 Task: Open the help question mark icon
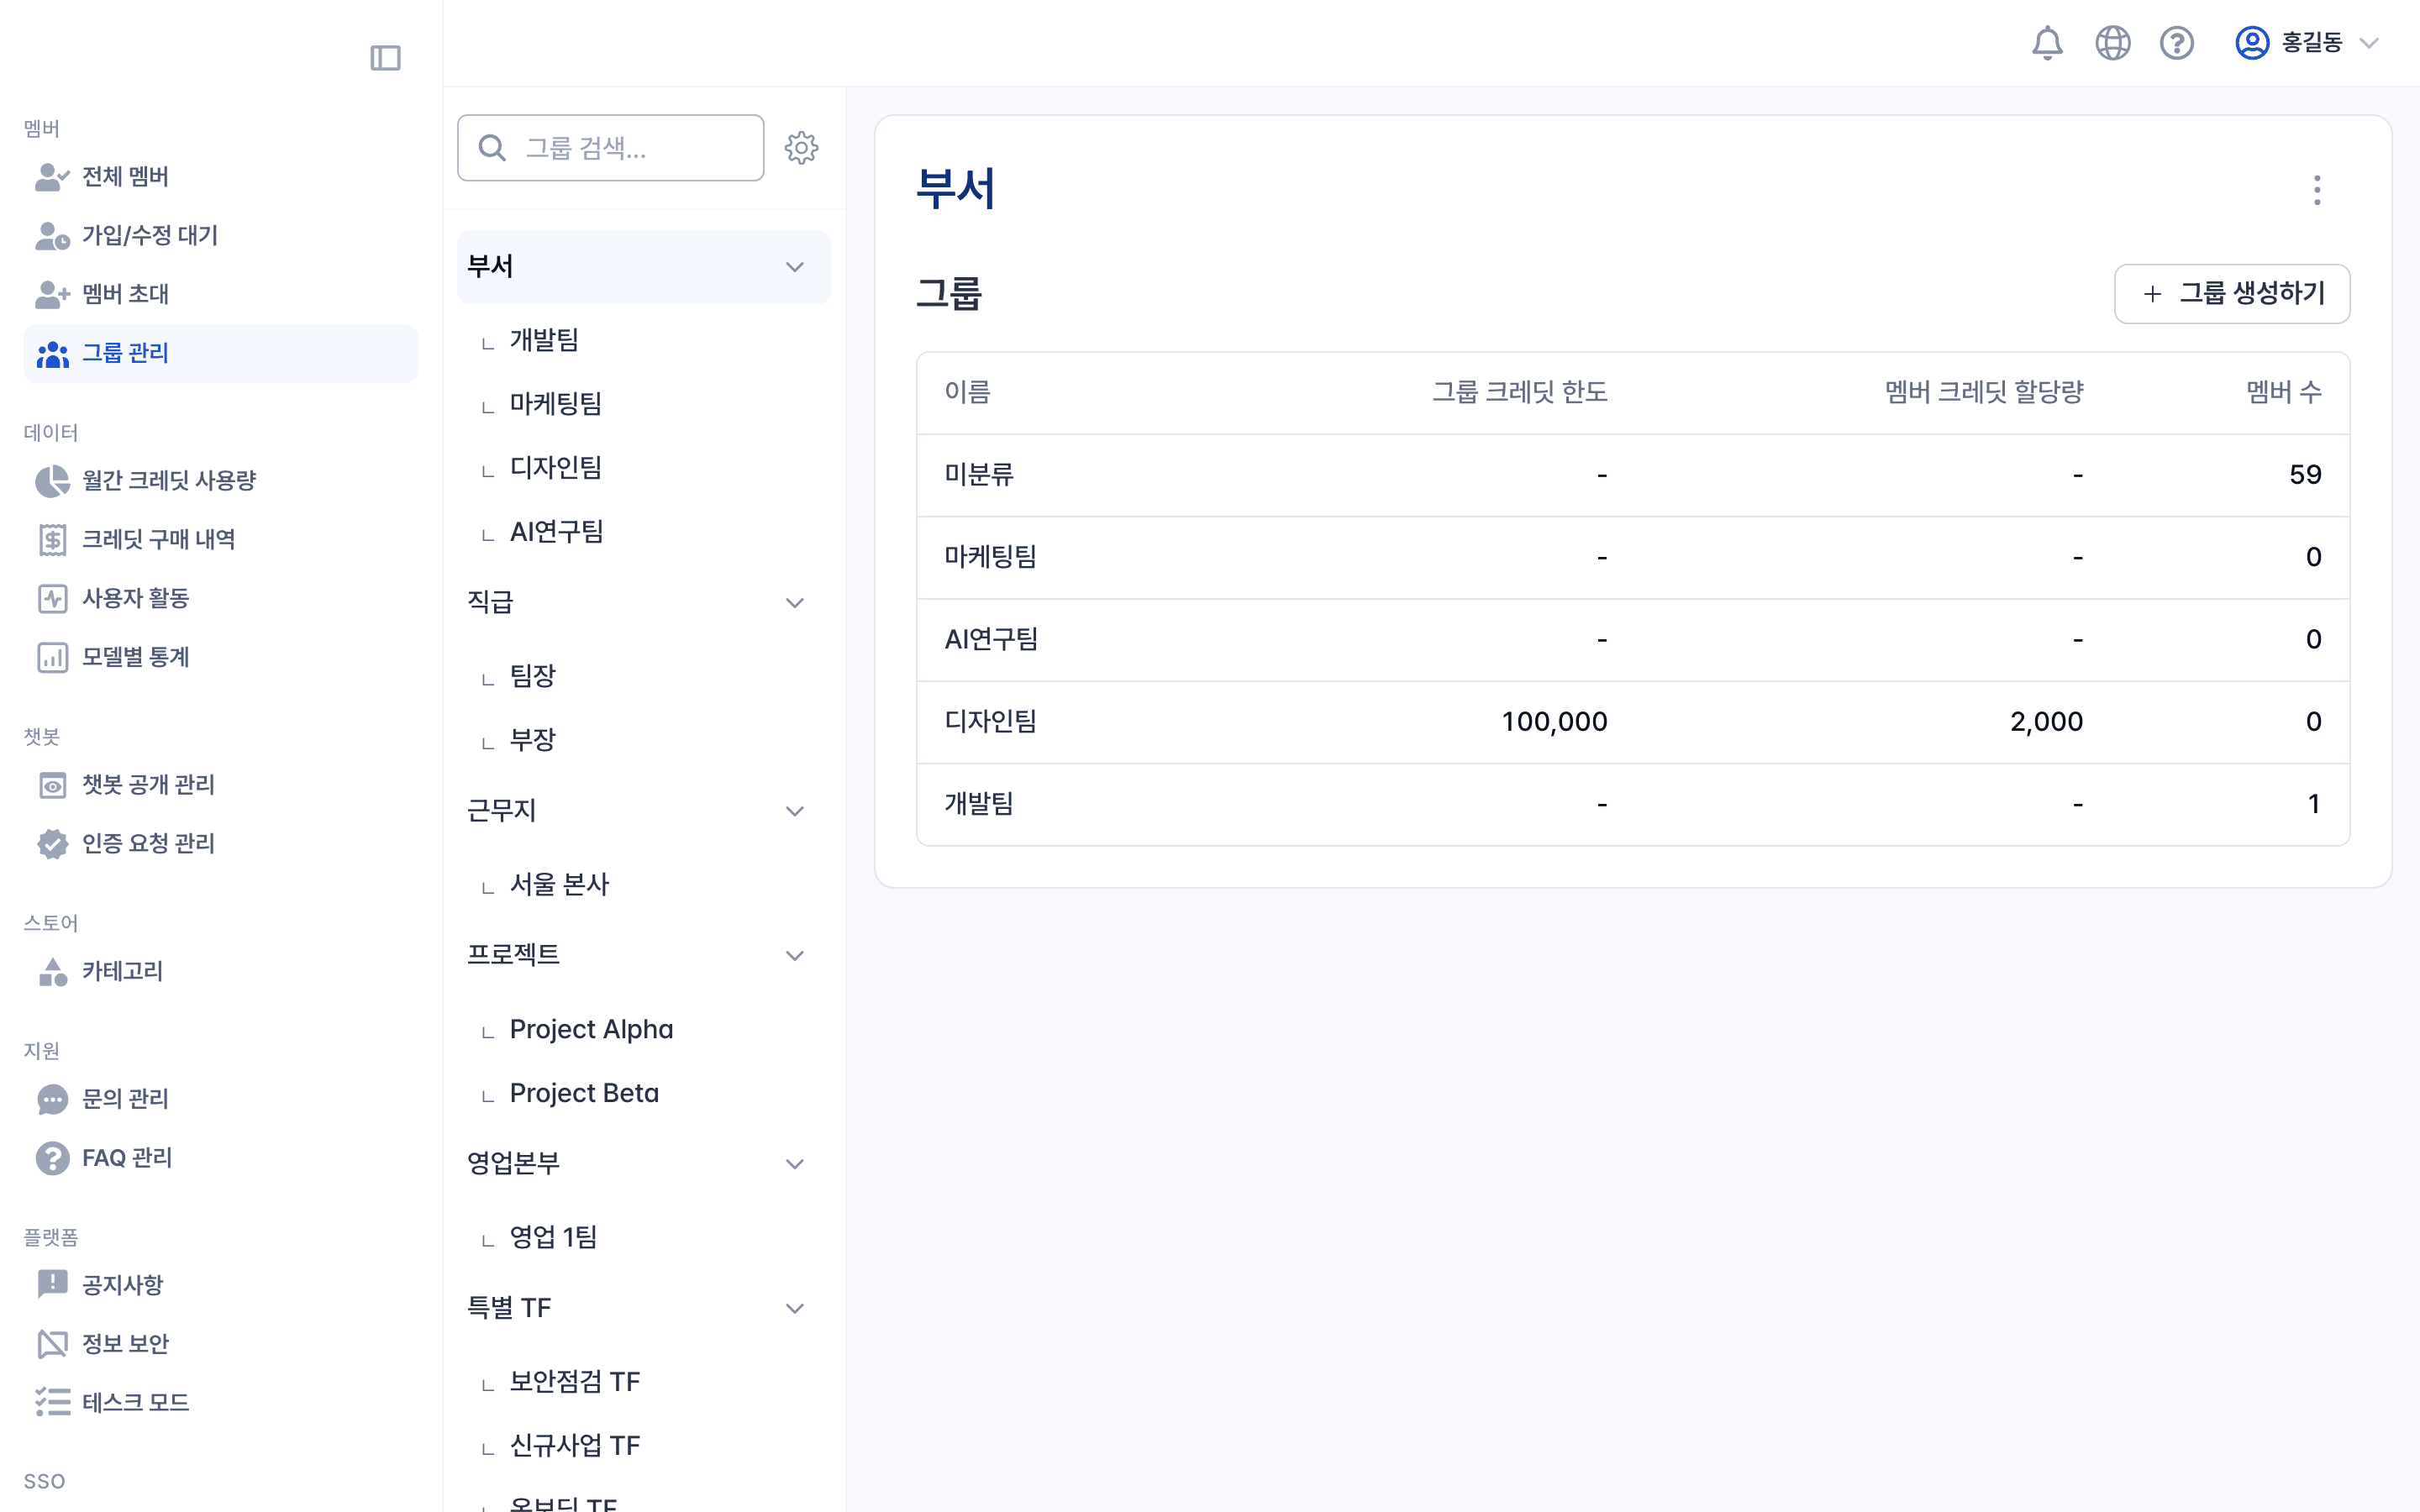coord(2177,43)
